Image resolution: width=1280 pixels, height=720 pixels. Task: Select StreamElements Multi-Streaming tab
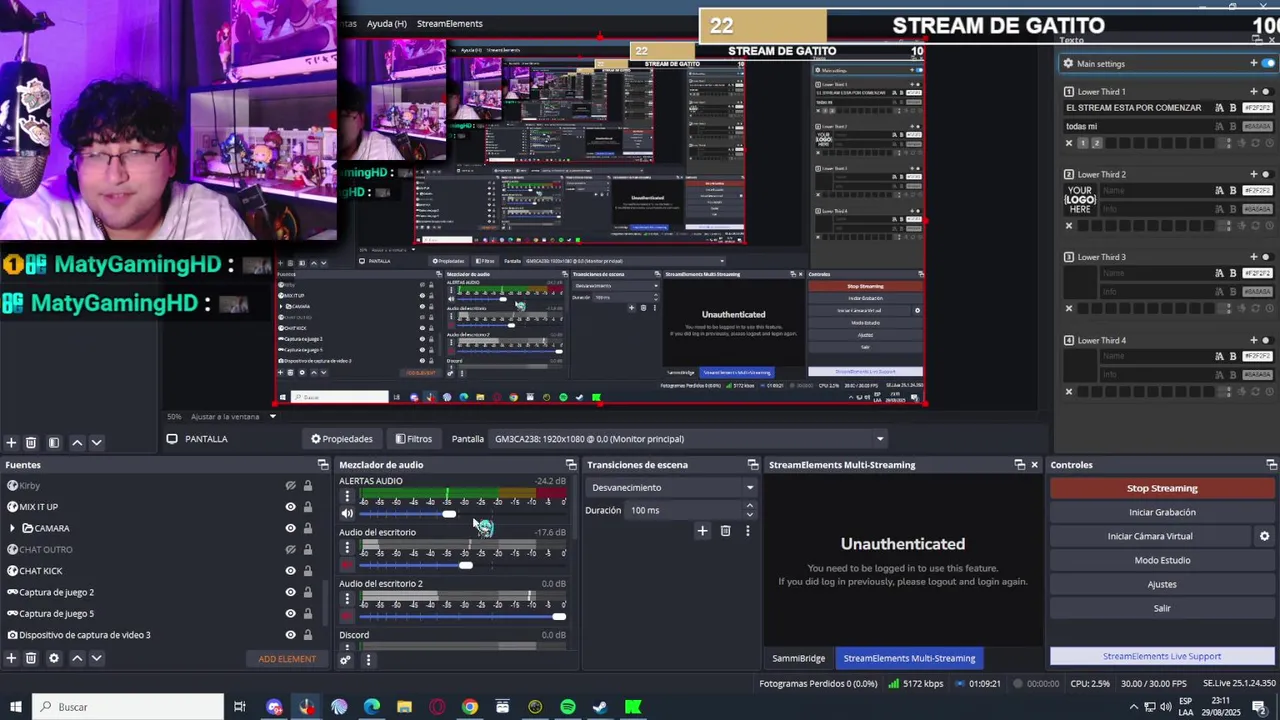point(909,658)
